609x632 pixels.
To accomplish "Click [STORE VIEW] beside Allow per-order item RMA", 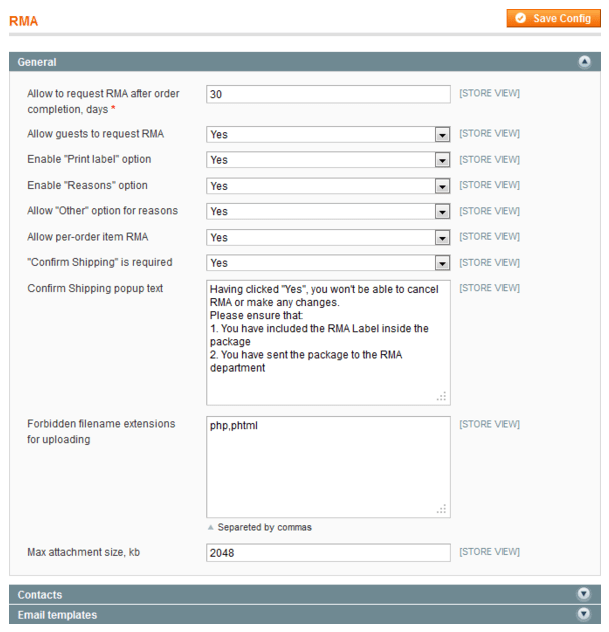I will [x=489, y=236].
